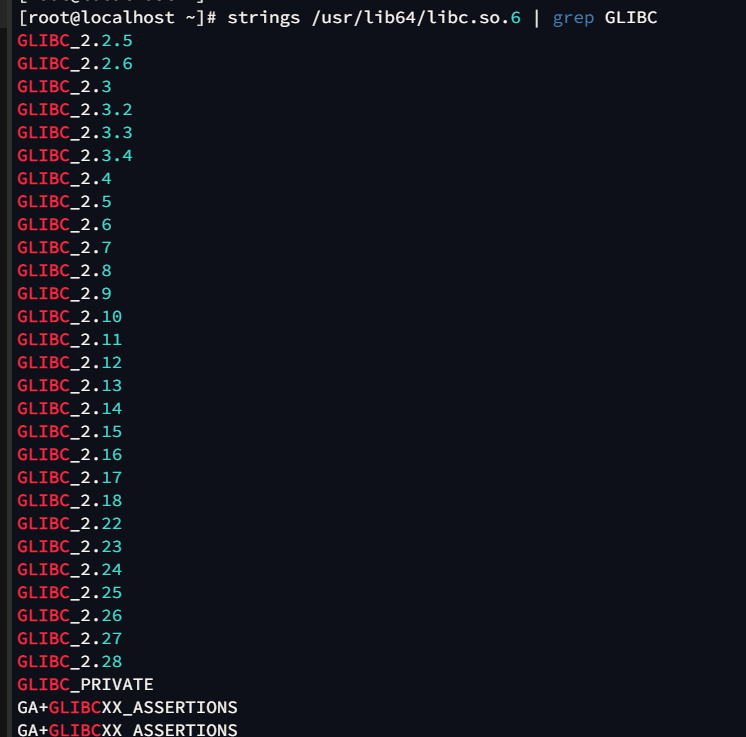Click the GLIBC_2.28 version entry
The image size is (746, 737).
[x=69, y=662]
